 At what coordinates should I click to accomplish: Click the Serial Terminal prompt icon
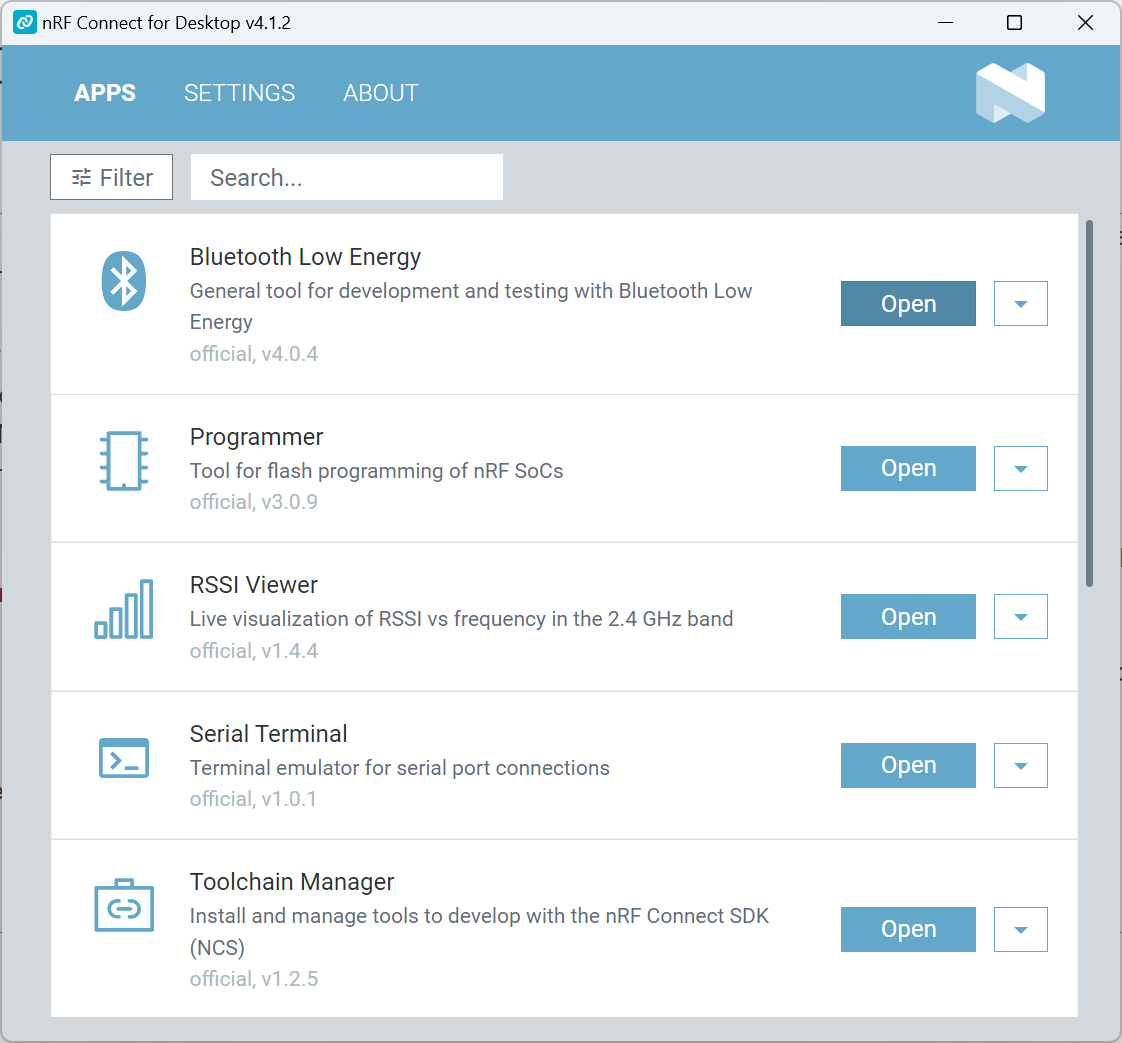tap(124, 758)
